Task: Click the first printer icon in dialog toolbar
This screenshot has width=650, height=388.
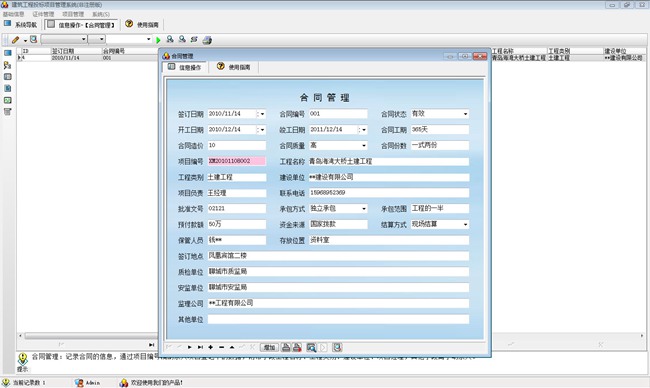Action: [286, 347]
